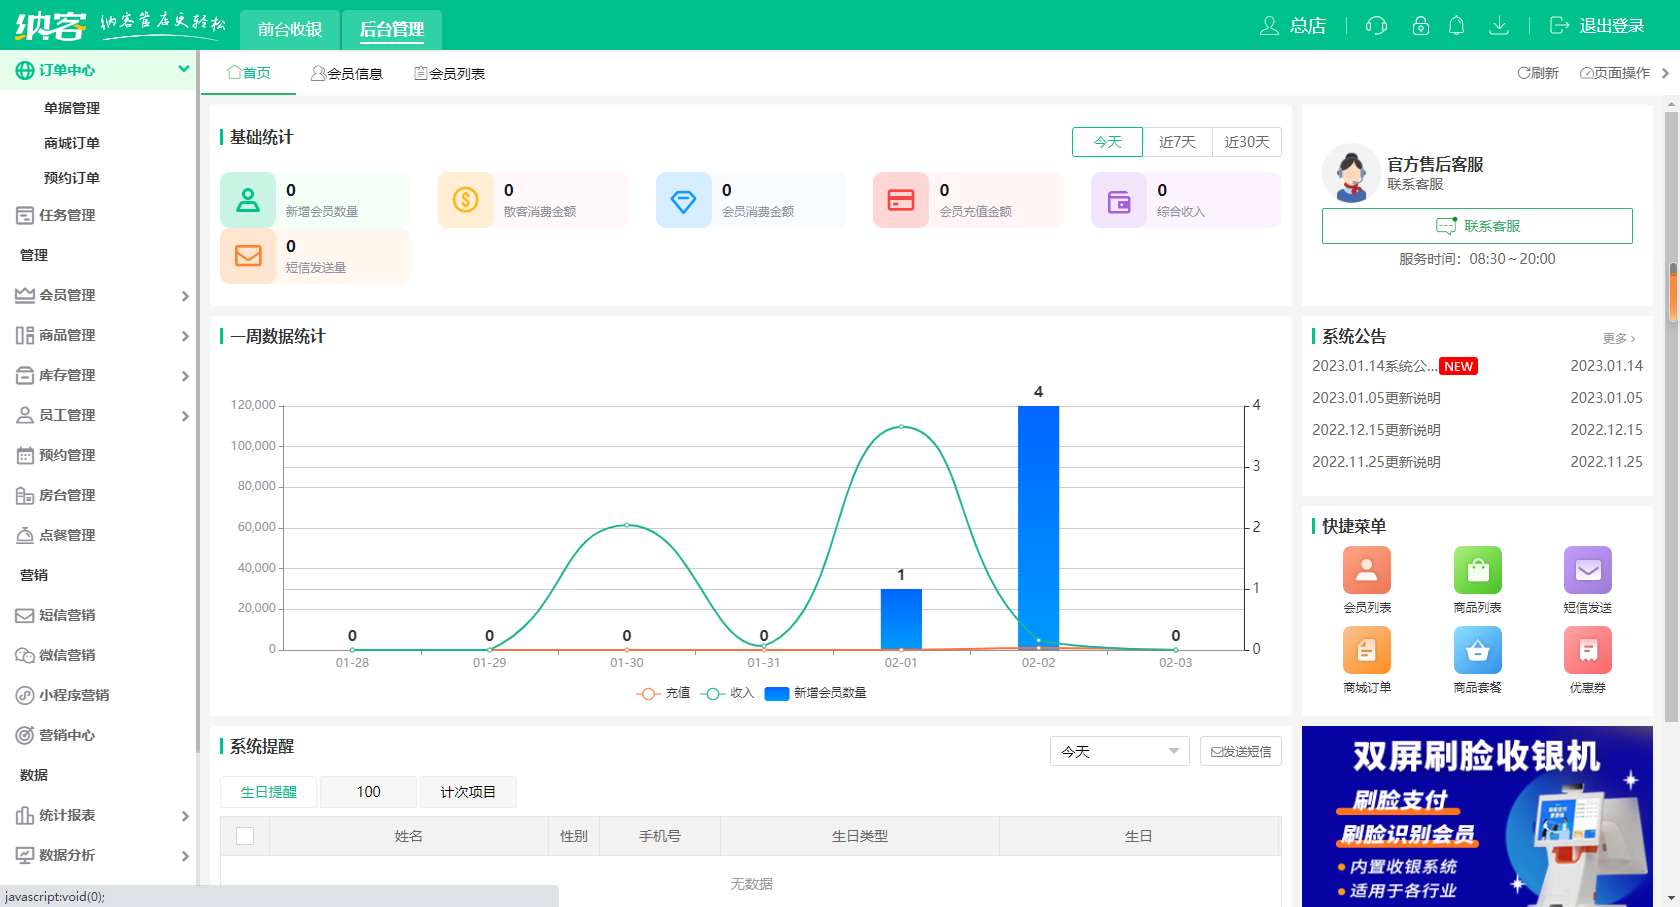Click the headset support icon in header
Viewport: 1680px width, 907px height.
point(1376,26)
